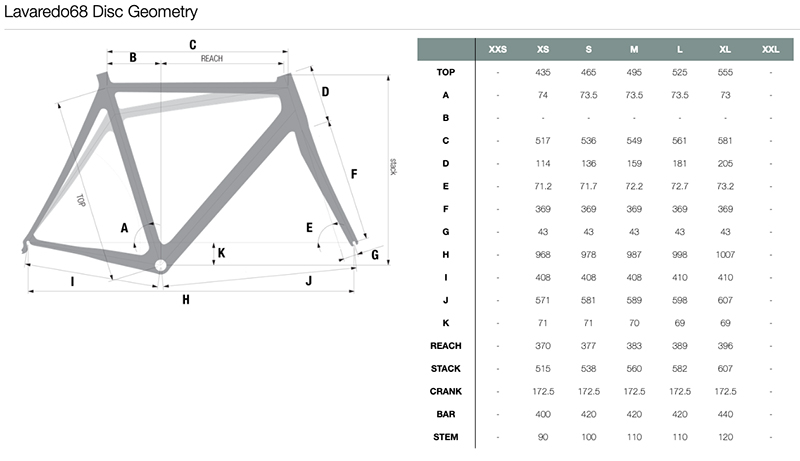800x461 pixels.
Task: Click the REACH row label in the table
Action: coord(445,345)
